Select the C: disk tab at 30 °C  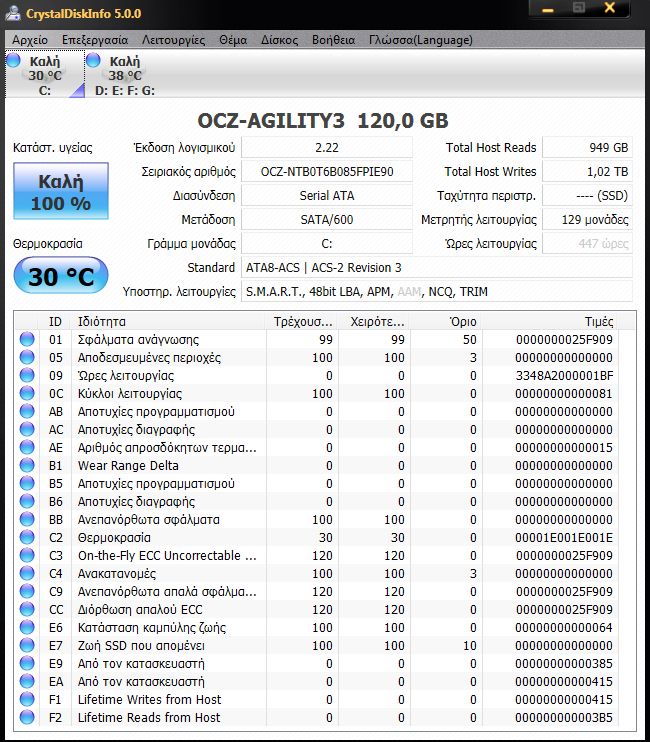tap(45, 74)
